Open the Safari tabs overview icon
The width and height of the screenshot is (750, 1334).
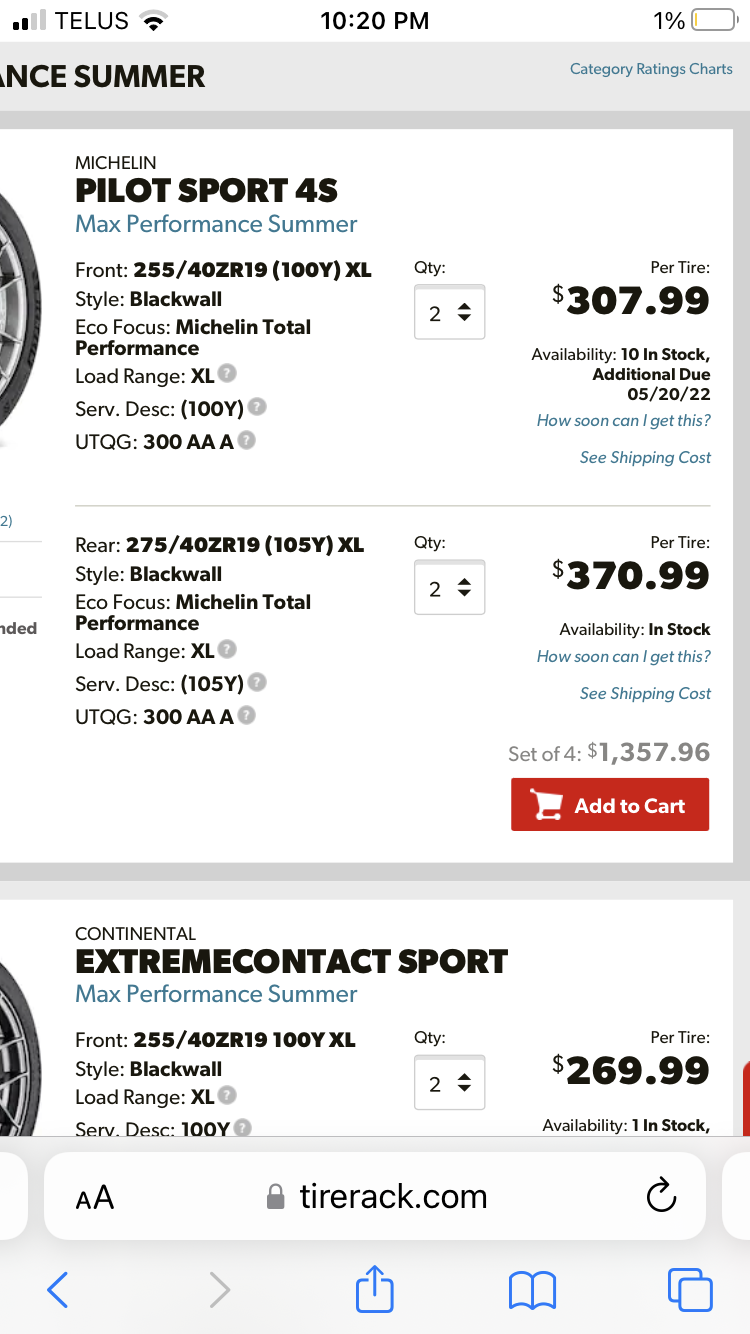point(690,1289)
